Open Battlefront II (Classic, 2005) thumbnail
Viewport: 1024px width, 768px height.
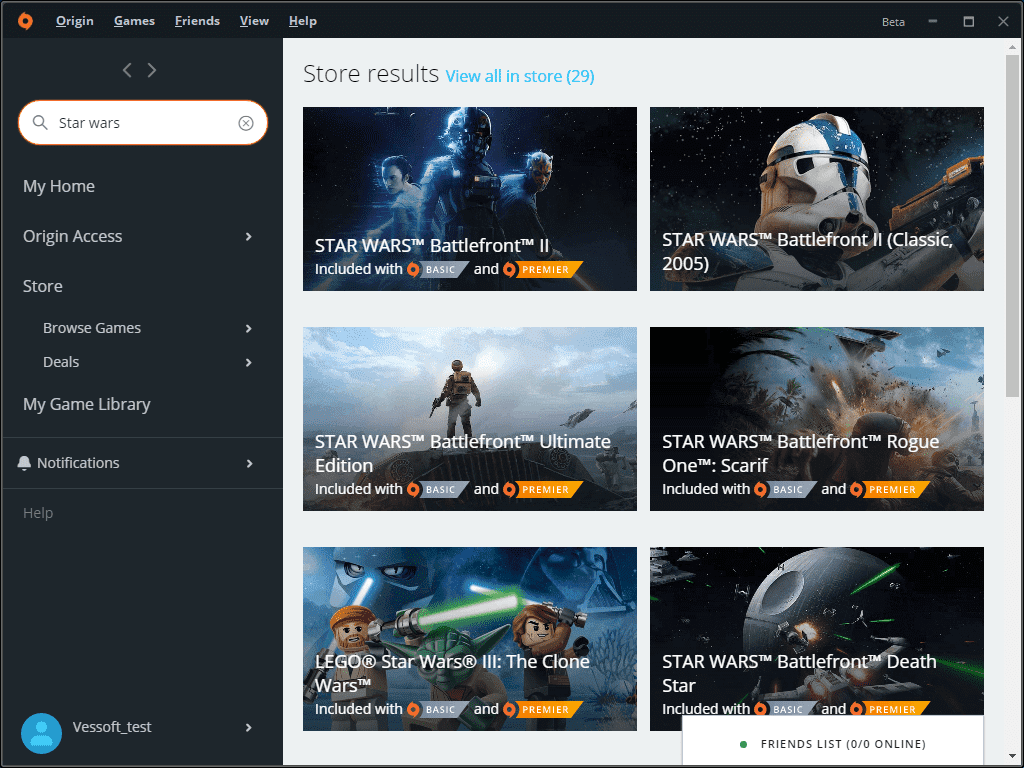pyautogui.click(x=816, y=199)
